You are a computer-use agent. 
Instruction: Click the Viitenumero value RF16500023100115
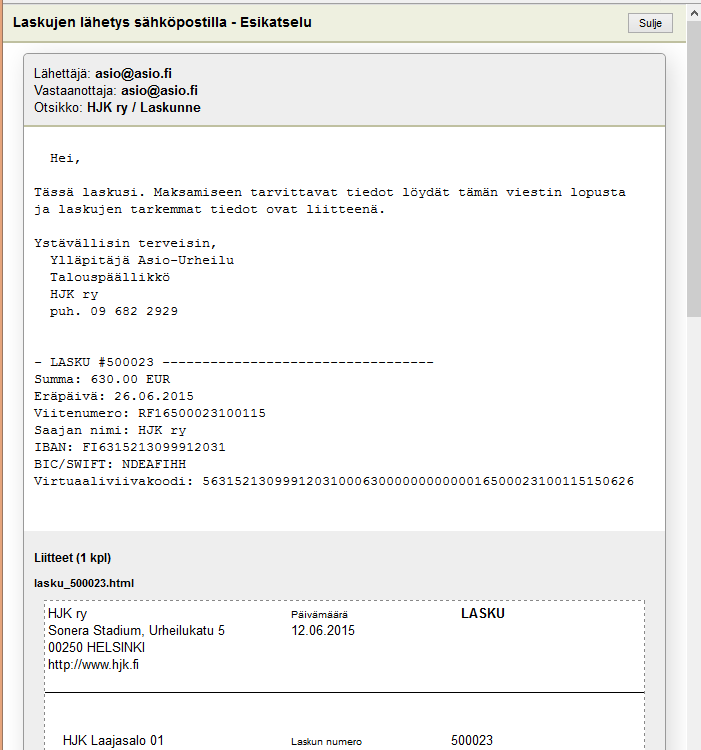(202, 413)
